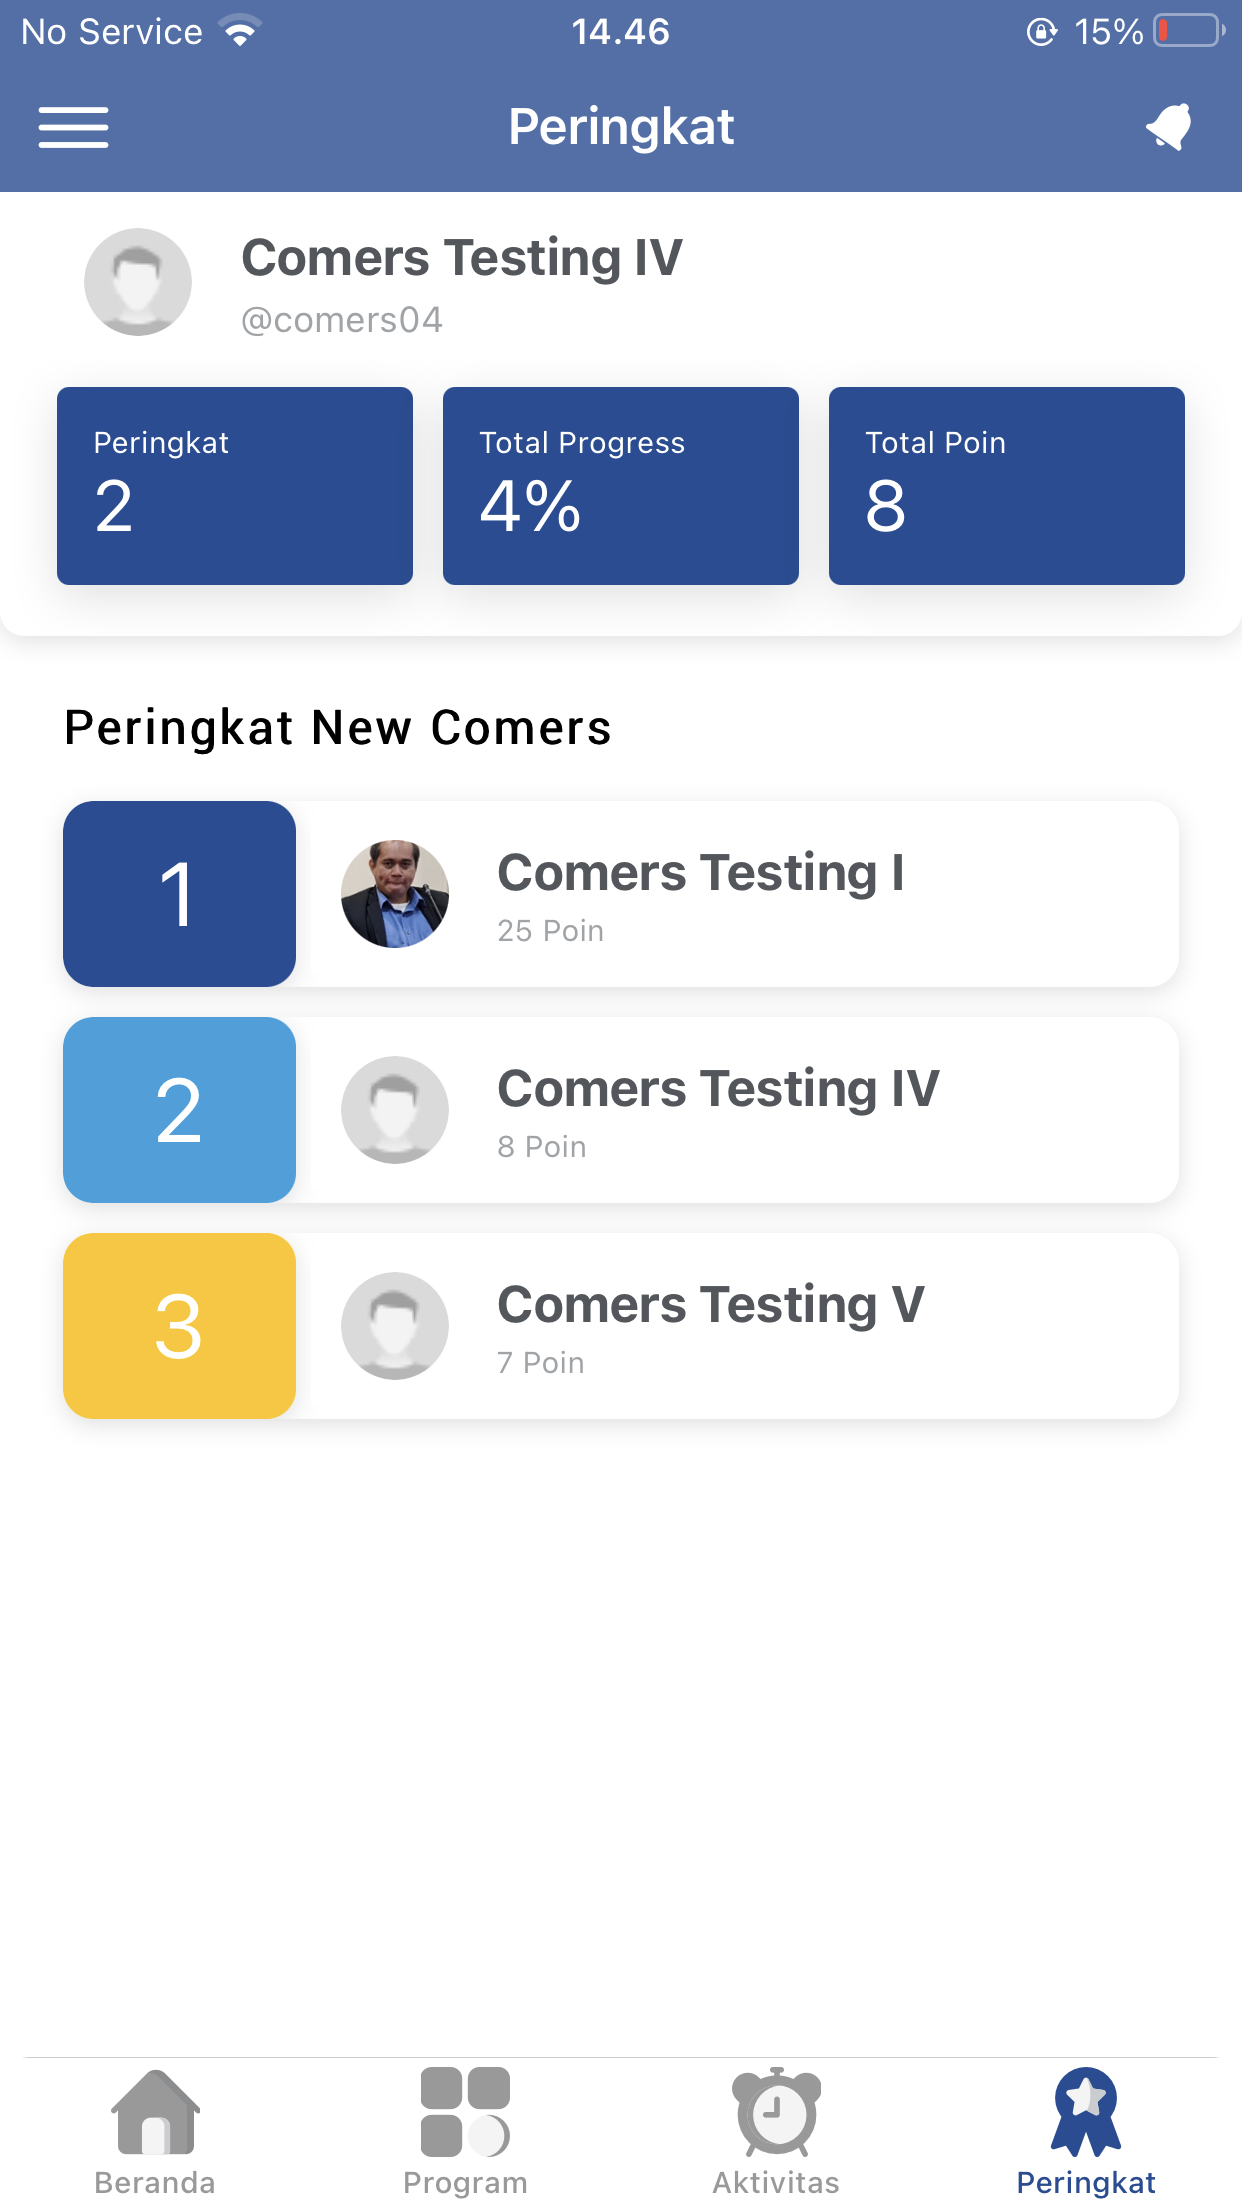Open Comers Testing V ranking row
The width and height of the screenshot is (1242, 2208).
coord(740,1326)
